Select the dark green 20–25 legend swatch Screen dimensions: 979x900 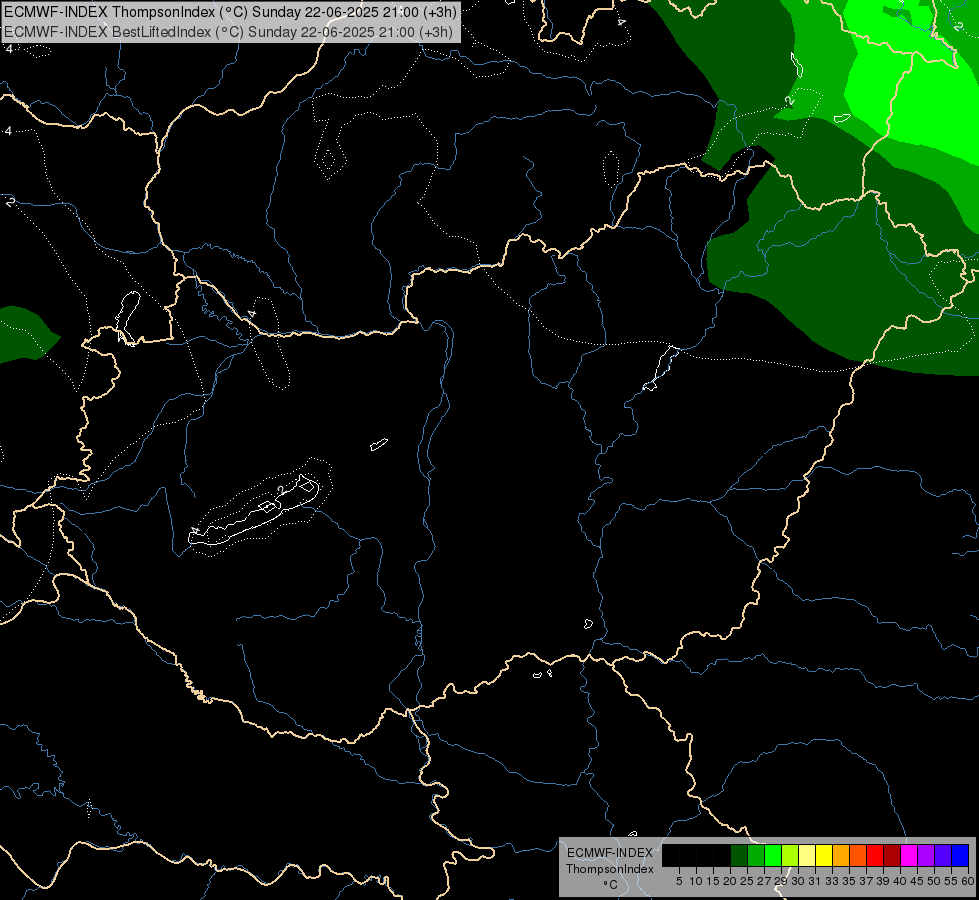[x=739, y=855]
